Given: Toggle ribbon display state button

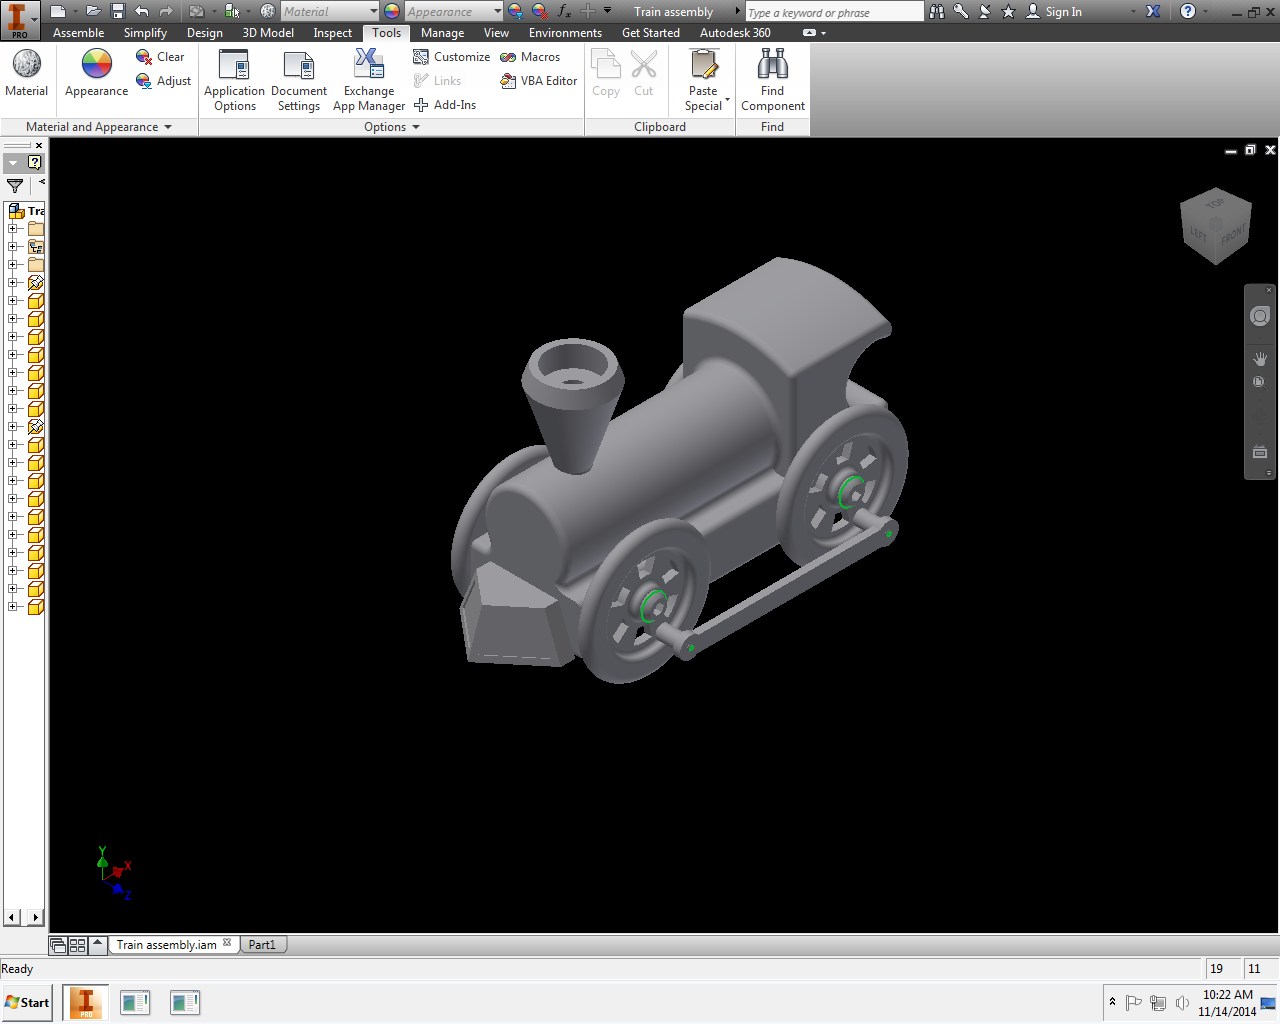Looking at the screenshot, I should coord(811,33).
